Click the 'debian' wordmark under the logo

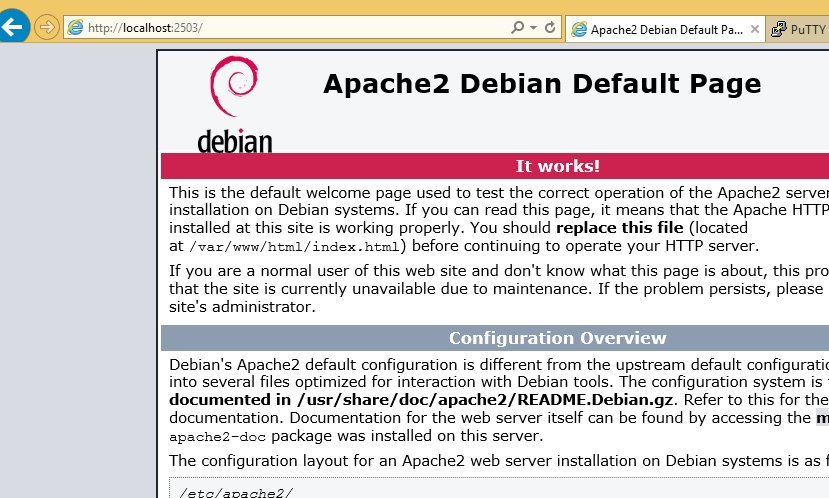[235, 141]
